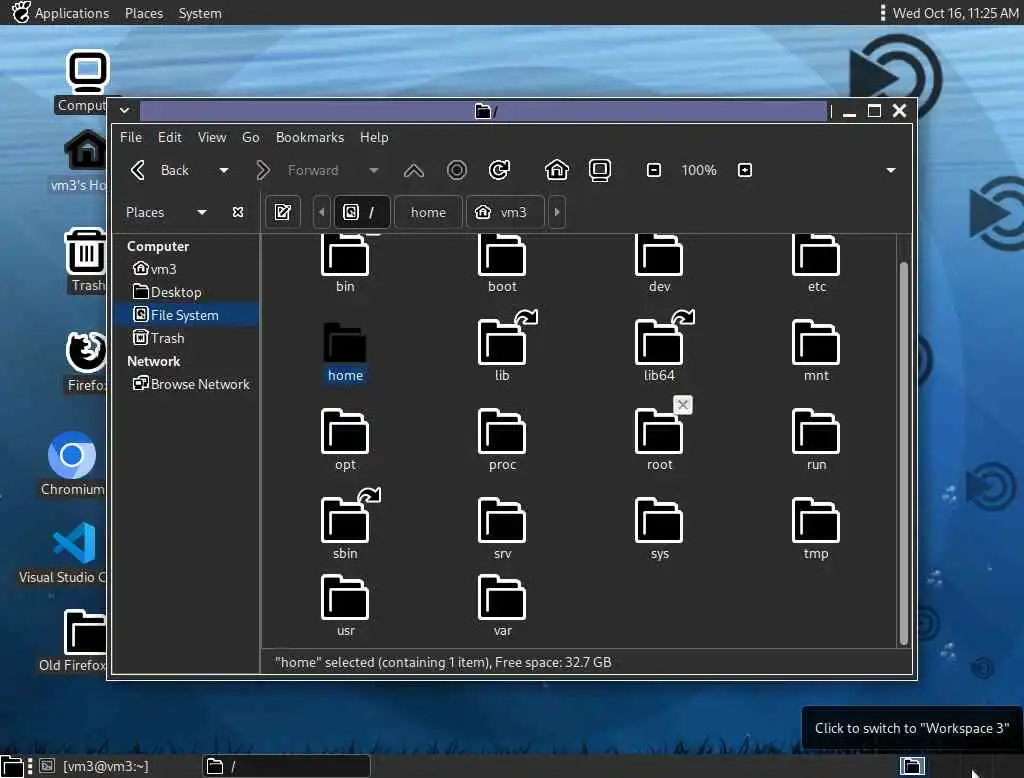This screenshot has height=778, width=1024.
Task: Open the Bookmarks menu
Action: coord(309,137)
